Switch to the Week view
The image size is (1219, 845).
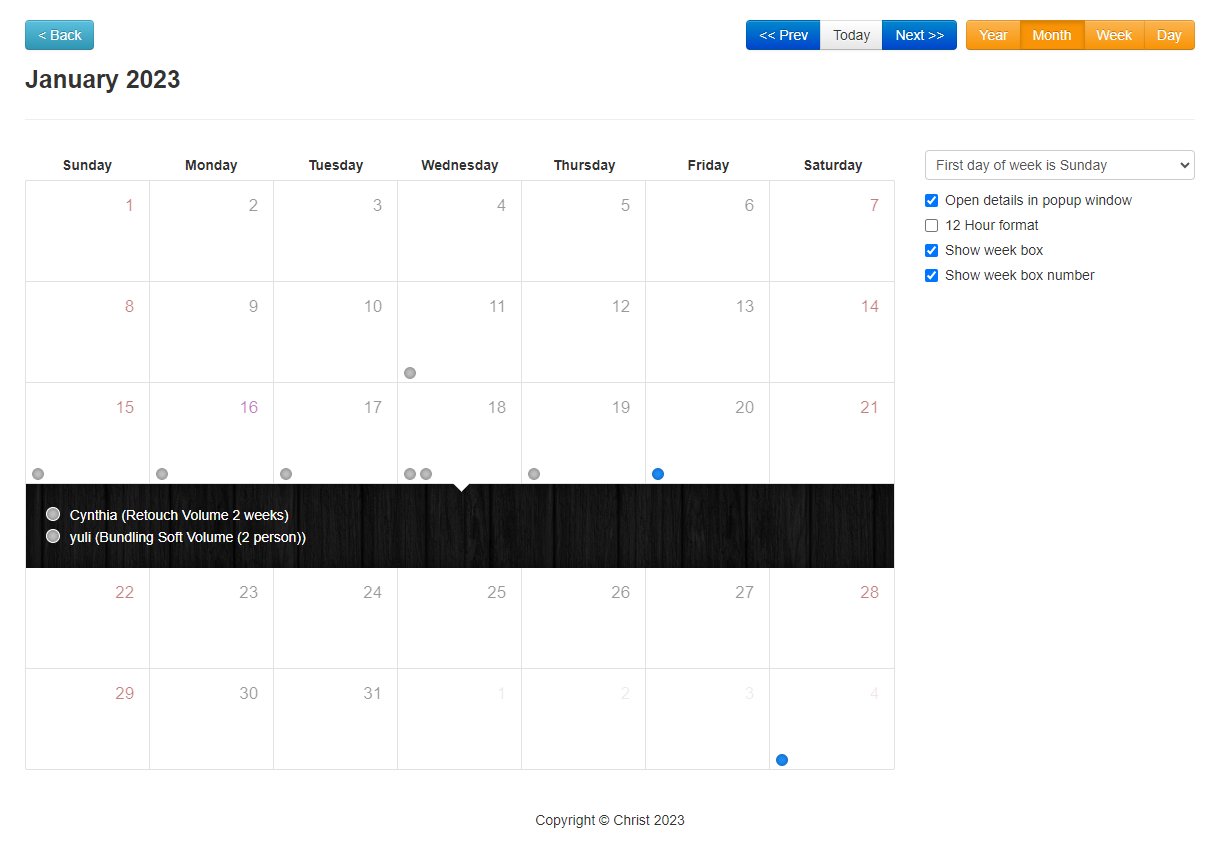coord(1114,35)
